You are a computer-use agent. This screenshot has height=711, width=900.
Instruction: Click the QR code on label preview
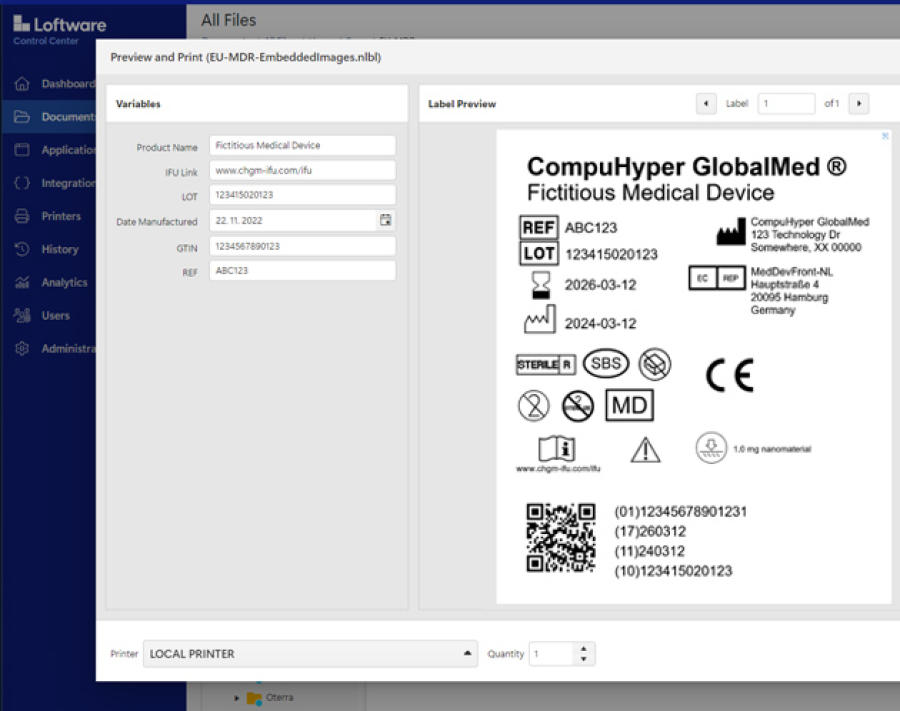[561, 538]
